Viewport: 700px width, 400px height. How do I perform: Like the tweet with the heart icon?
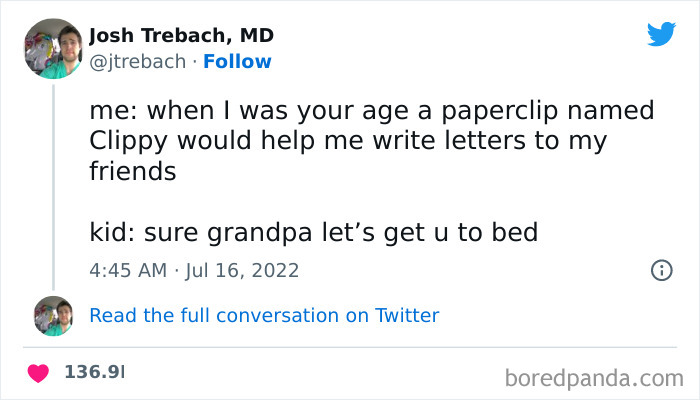pos(39,372)
